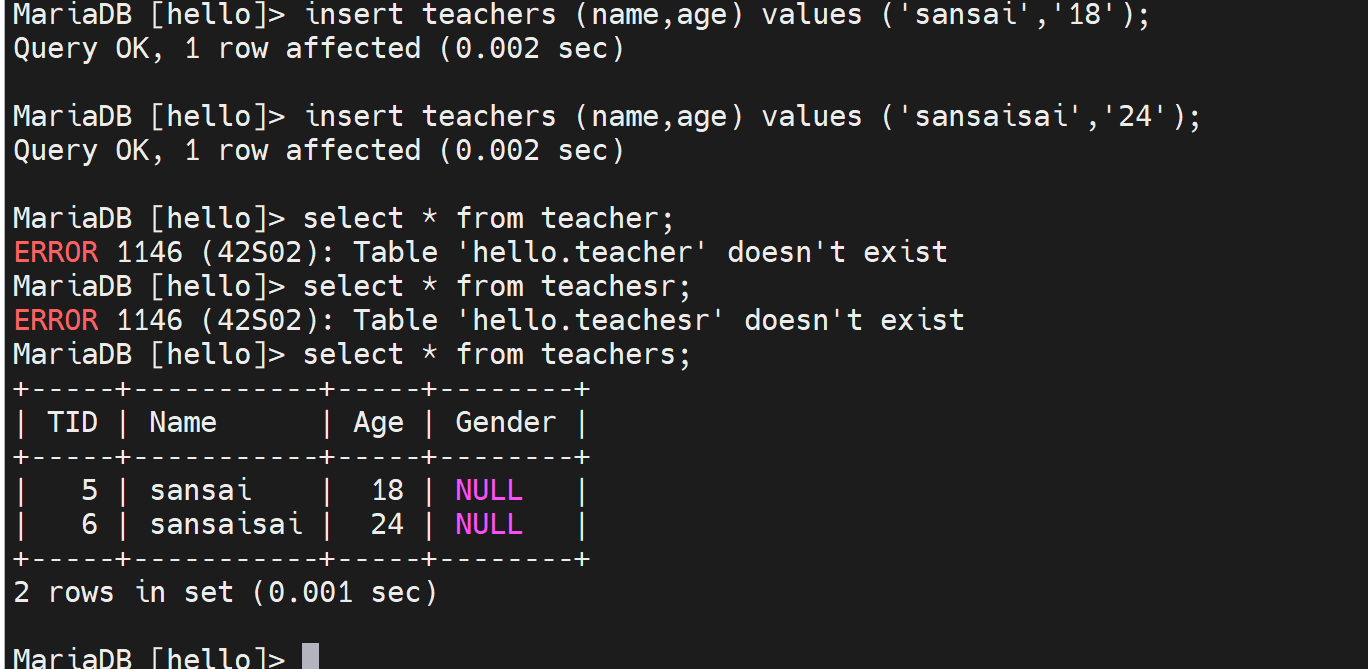Click the 'select * from teachers;' command text
This screenshot has height=669, width=1368.
497,355
